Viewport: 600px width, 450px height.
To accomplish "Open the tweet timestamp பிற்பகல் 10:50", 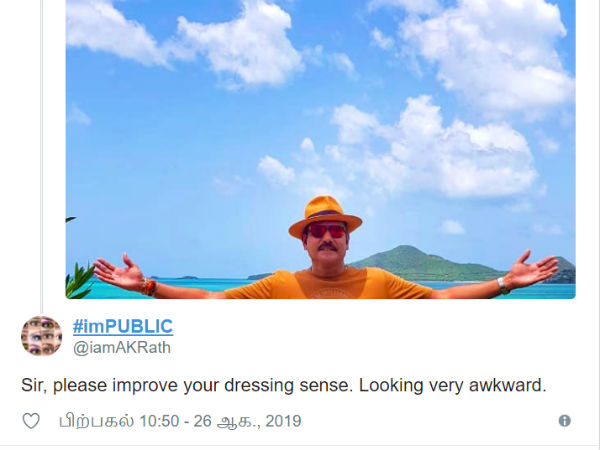I will (x=119, y=421).
